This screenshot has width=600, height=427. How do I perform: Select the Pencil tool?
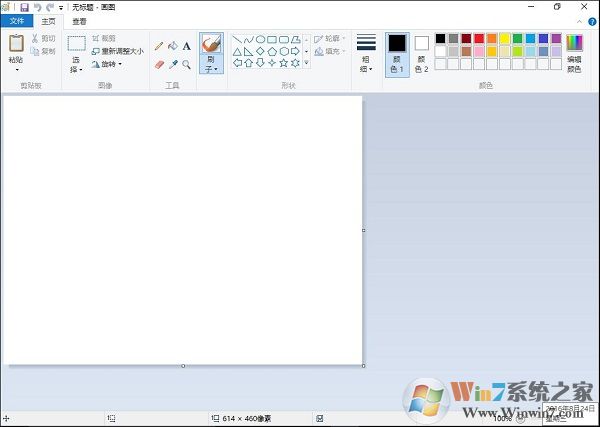pyautogui.click(x=159, y=46)
